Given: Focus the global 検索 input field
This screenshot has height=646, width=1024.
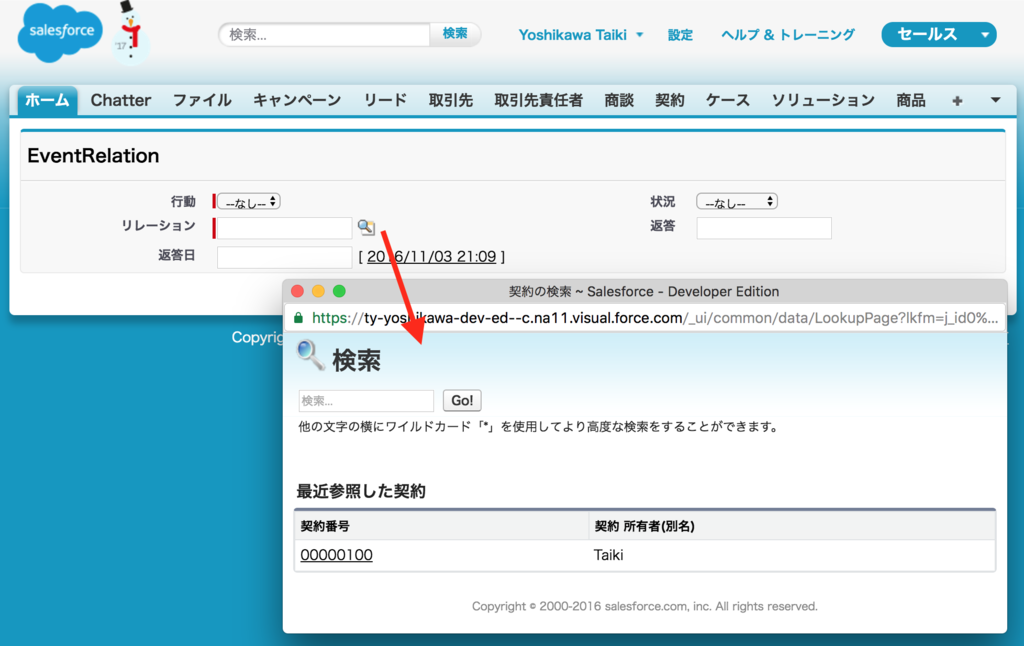Looking at the screenshot, I should [325, 35].
